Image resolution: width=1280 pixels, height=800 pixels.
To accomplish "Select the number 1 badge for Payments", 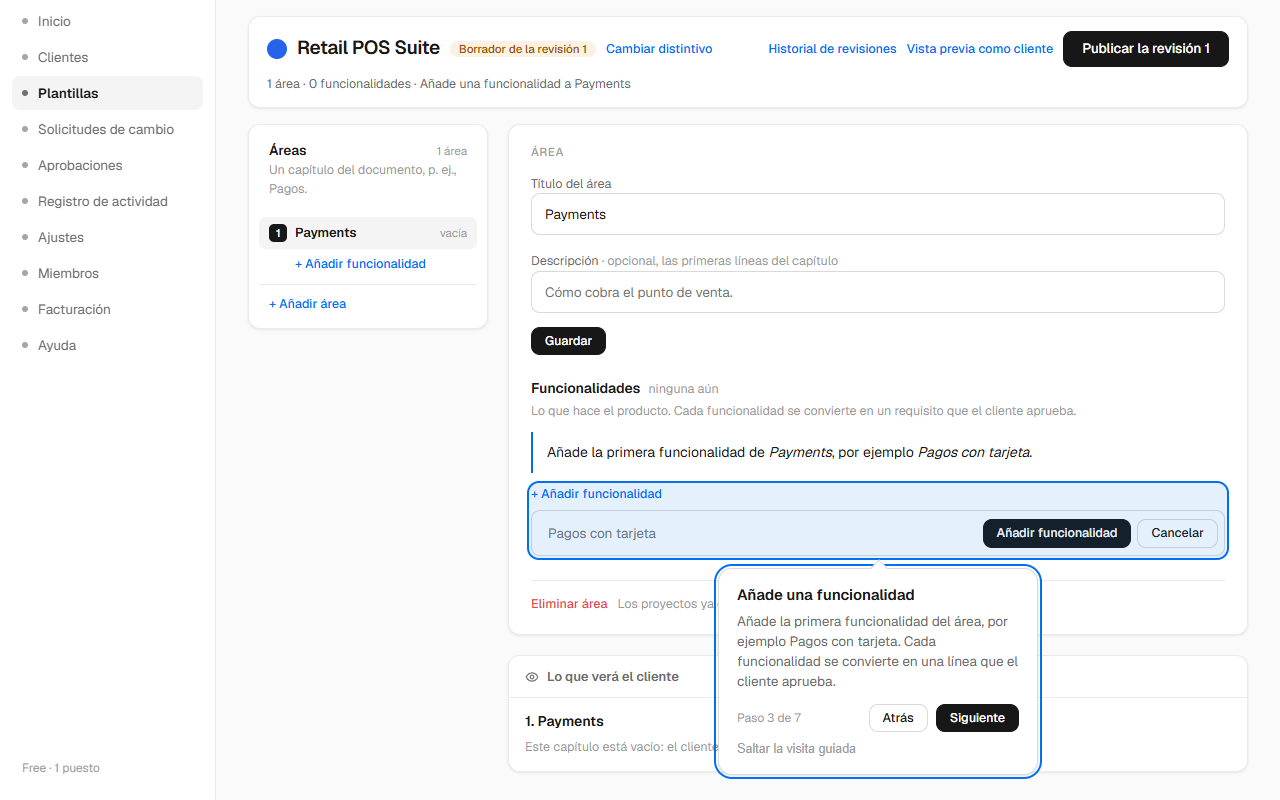I will tap(278, 233).
